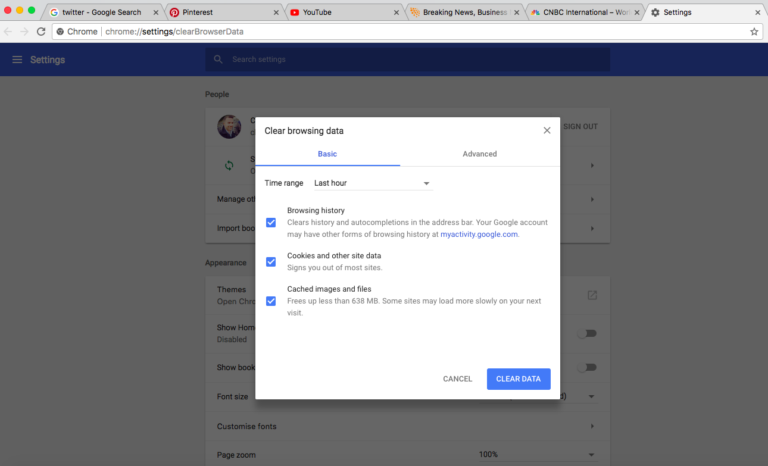Image resolution: width=768 pixels, height=466 pixels.
Task: Switch to the Advanced tab
Action: [x=479, y=154]
